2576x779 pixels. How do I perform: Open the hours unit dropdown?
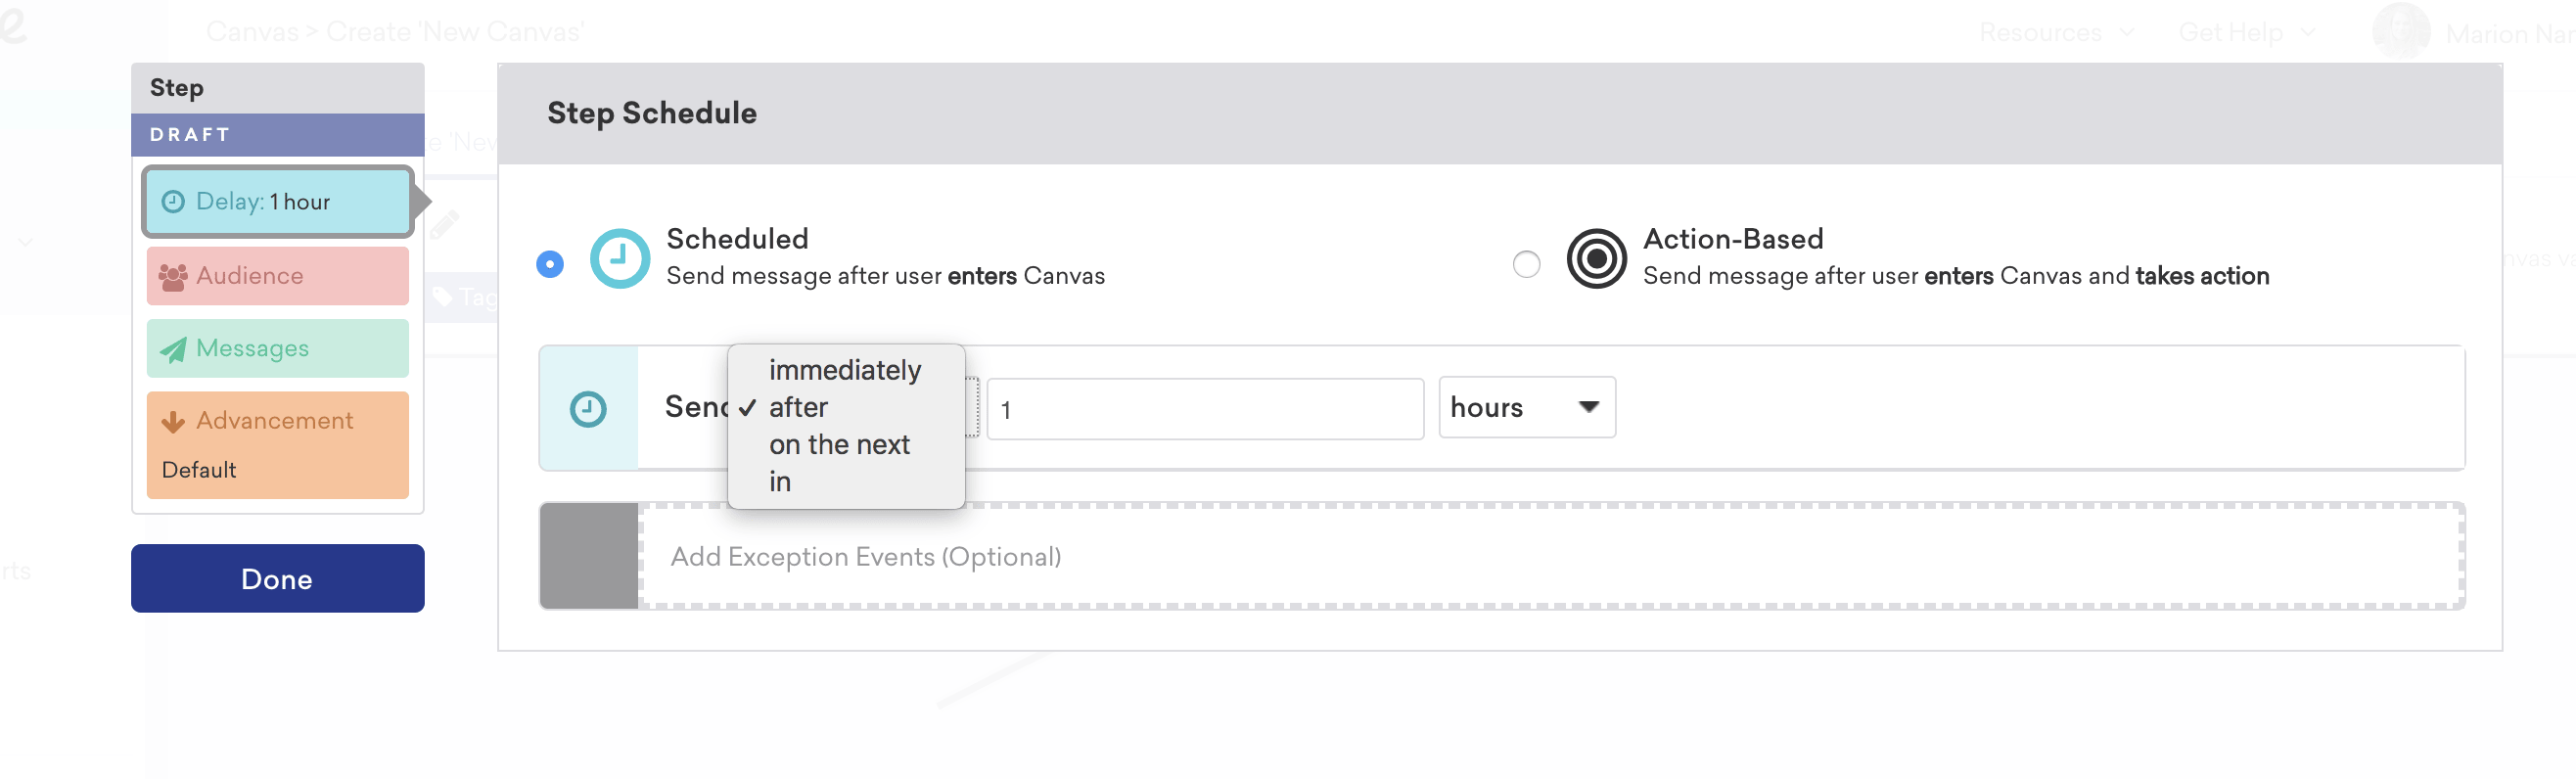click(x=1526, y=408)
